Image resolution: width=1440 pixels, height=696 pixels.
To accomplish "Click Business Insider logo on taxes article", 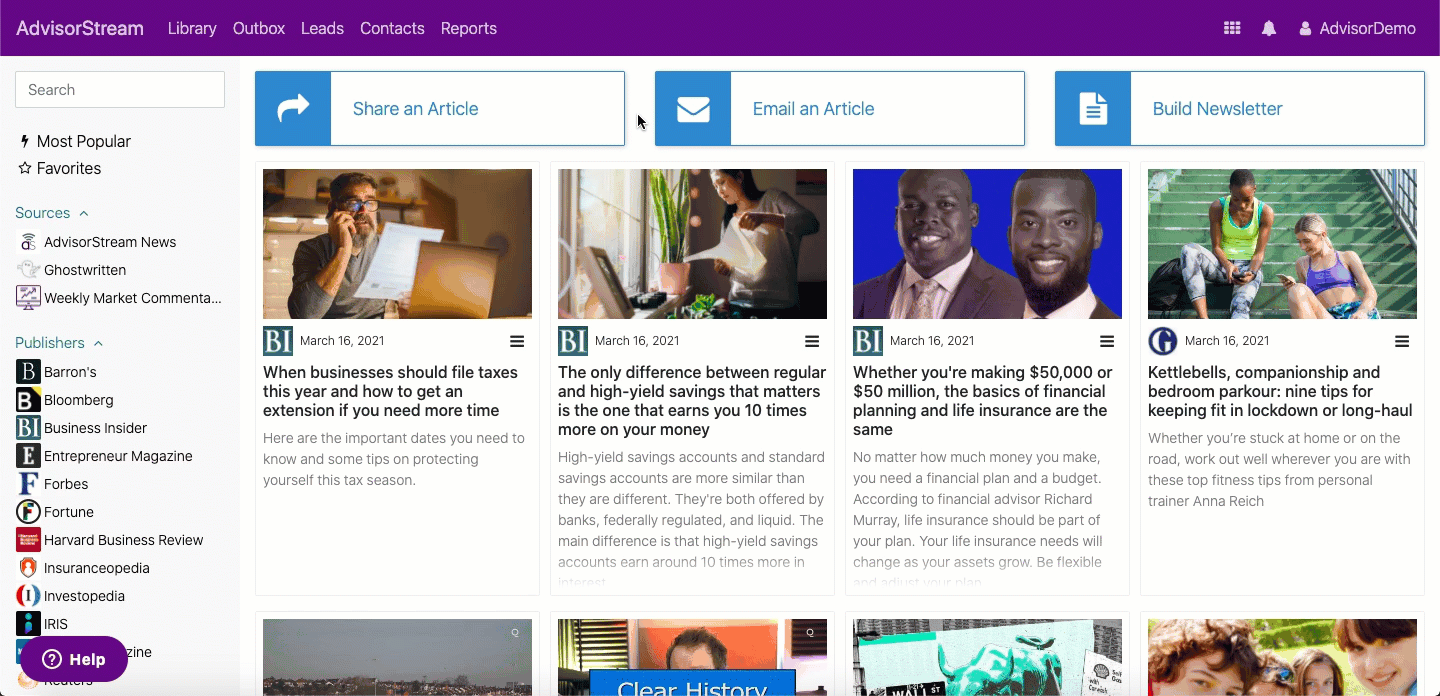I will click(278, 341).
